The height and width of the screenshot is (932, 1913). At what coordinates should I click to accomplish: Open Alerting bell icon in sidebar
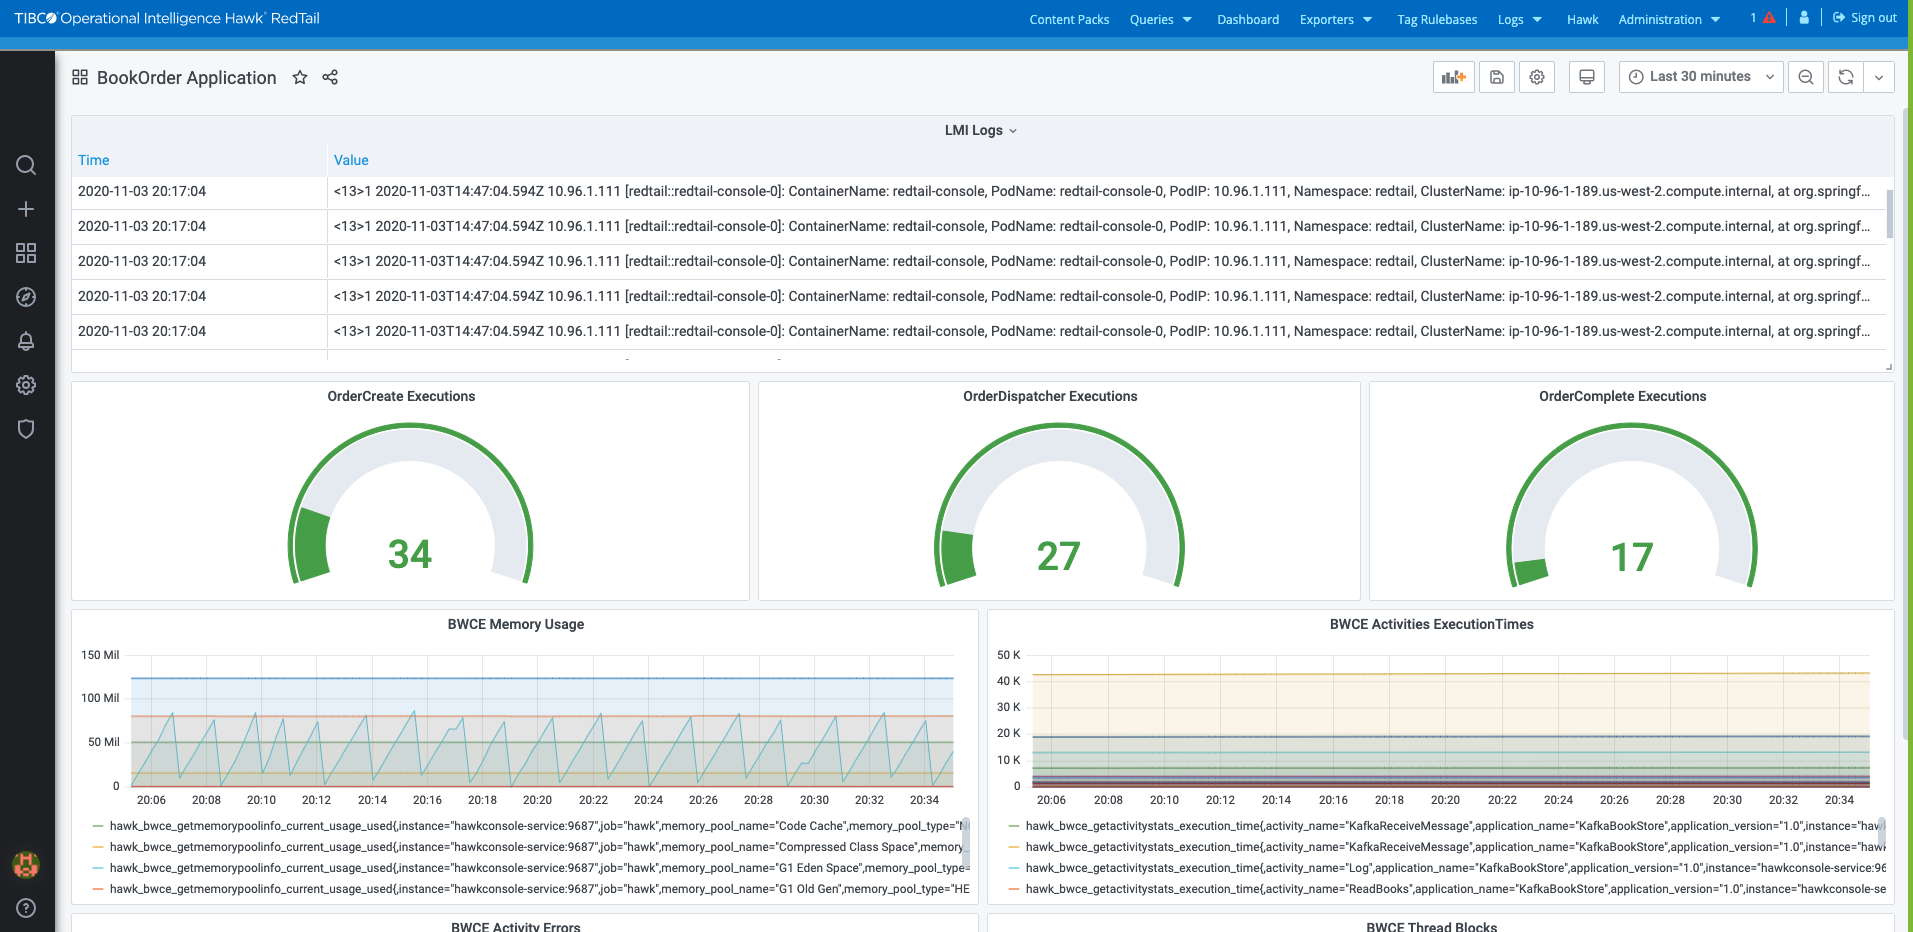click(x=26, y=341)
